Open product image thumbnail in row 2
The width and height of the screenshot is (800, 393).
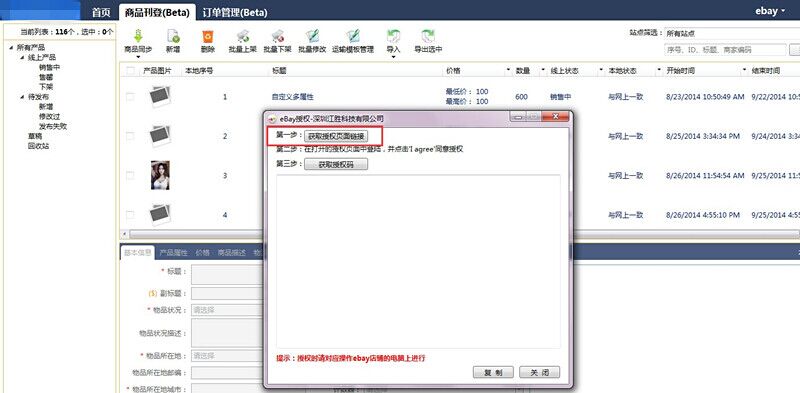[160, 136]
